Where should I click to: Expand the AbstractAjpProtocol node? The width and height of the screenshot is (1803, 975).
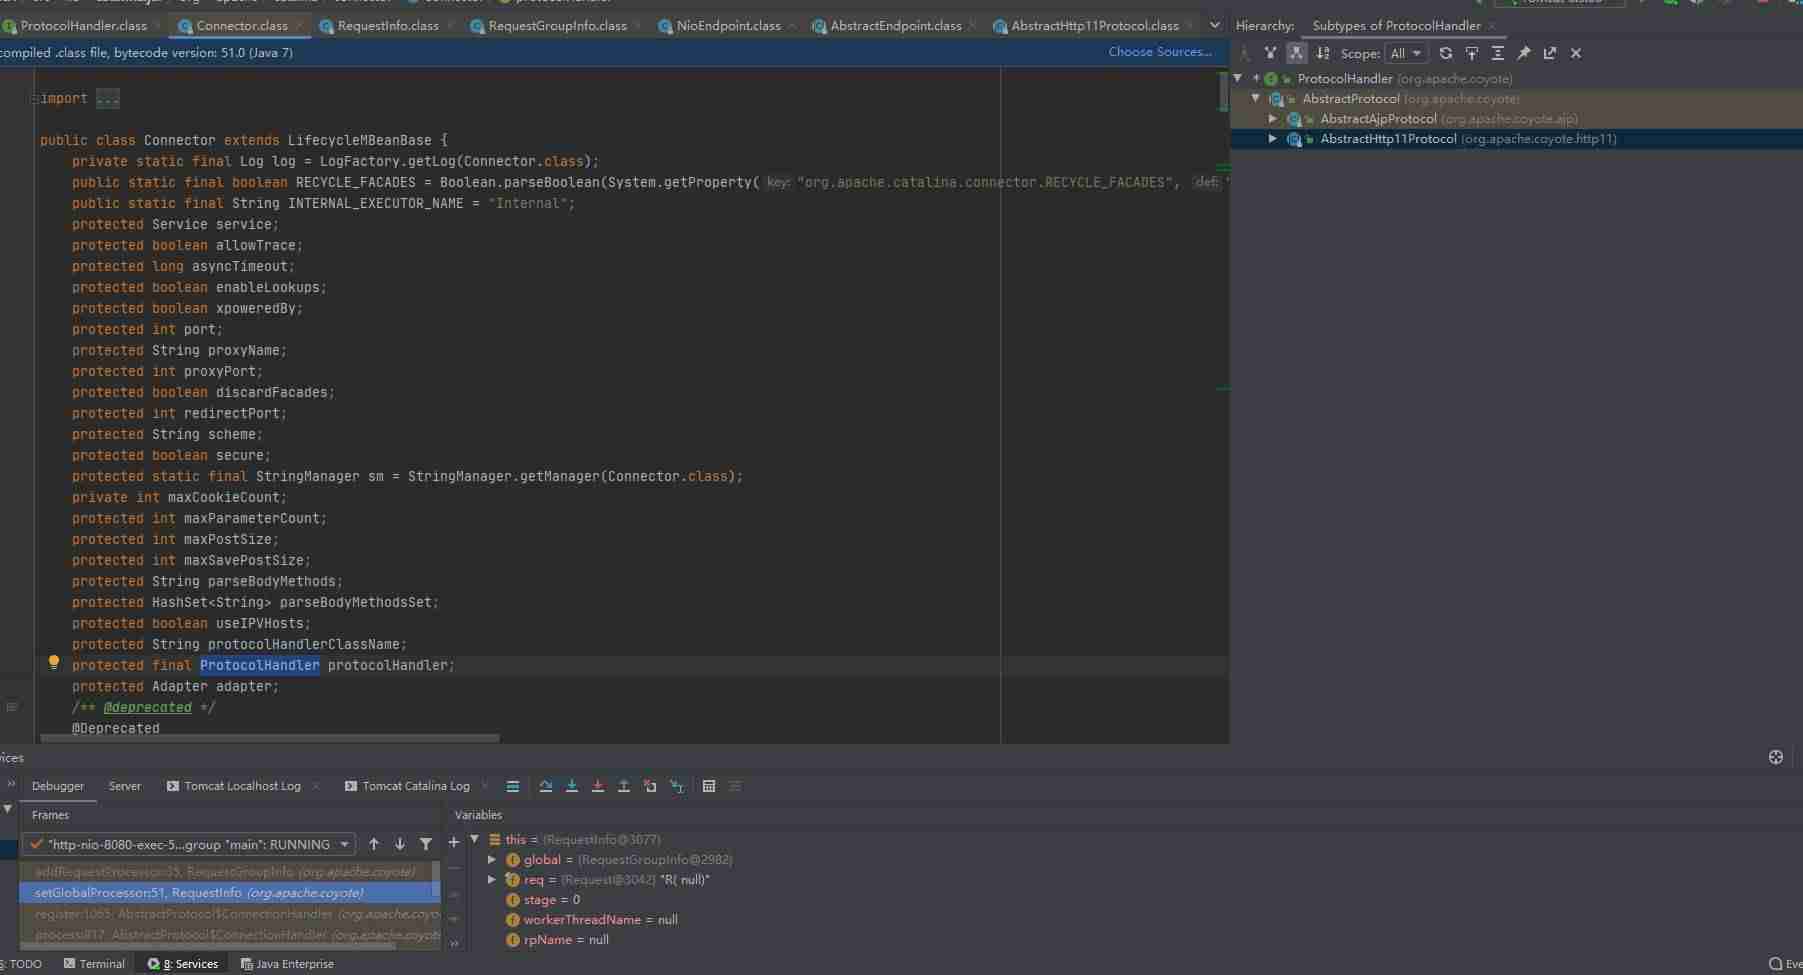point(1273,118)
